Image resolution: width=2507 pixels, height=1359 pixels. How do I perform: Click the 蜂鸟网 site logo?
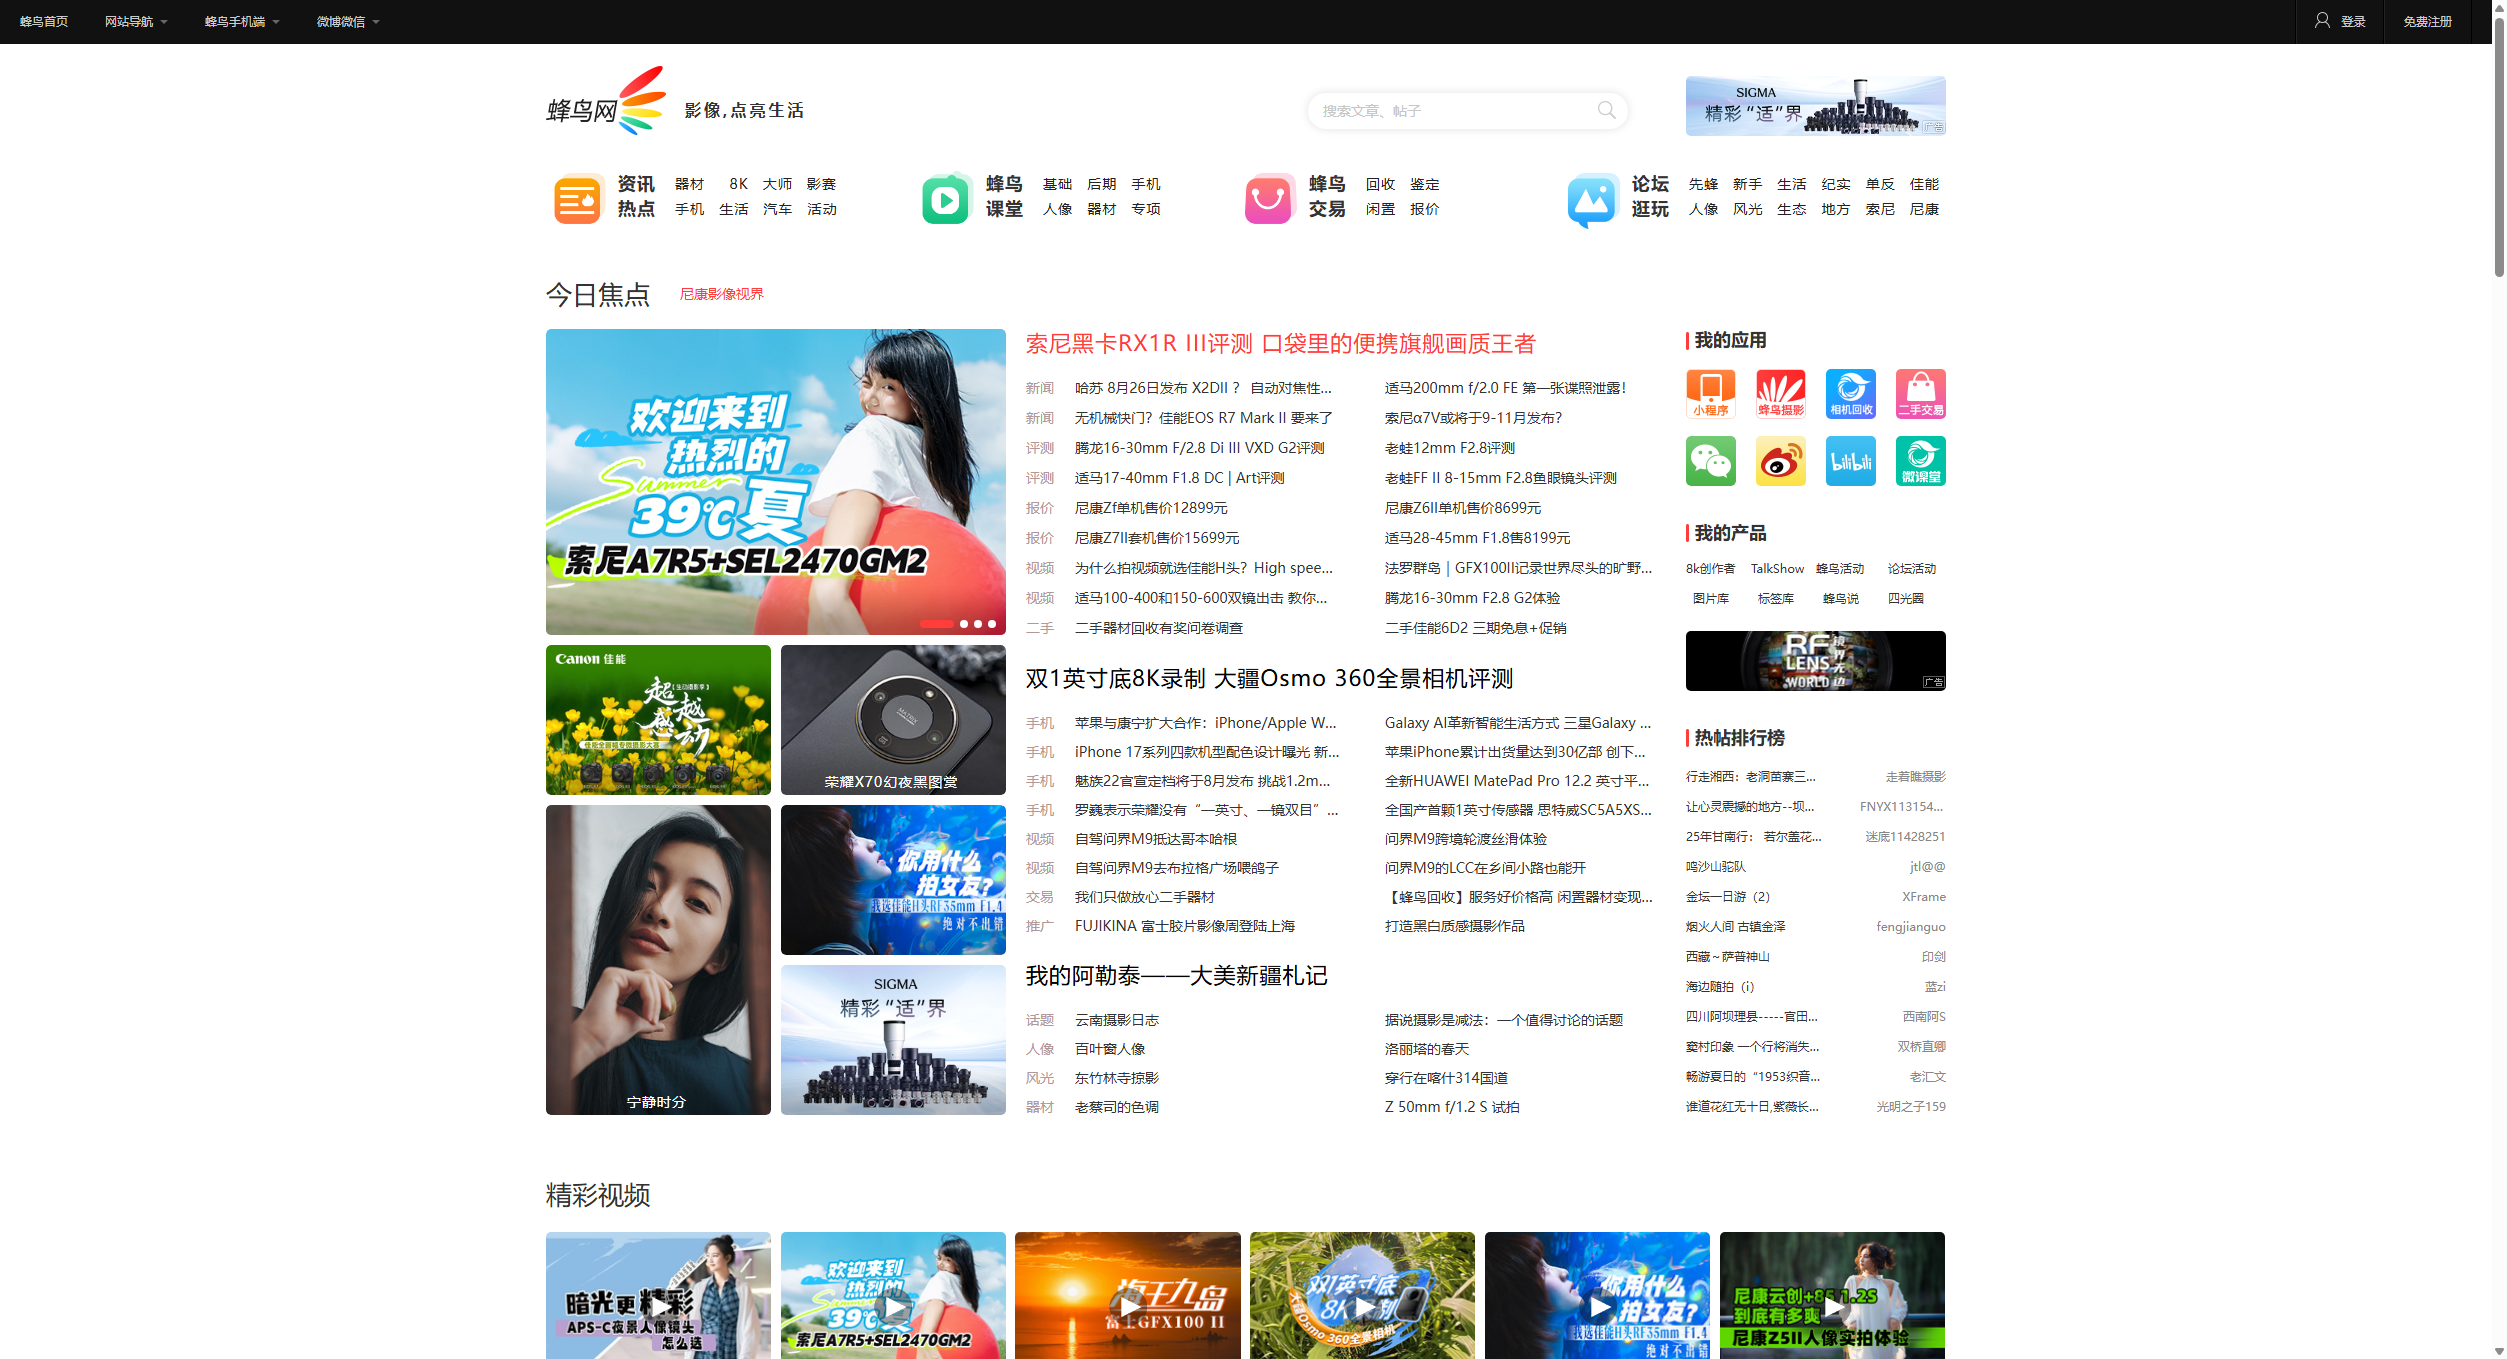click(x=606, y=102)
